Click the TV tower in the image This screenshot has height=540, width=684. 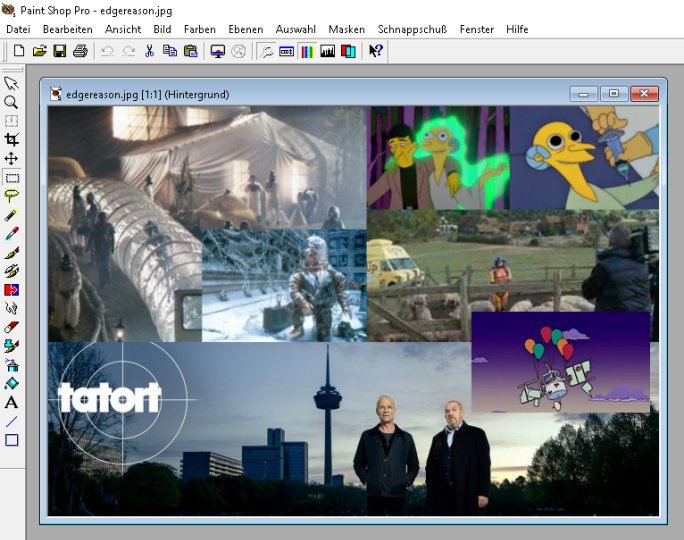coord(328,414)
